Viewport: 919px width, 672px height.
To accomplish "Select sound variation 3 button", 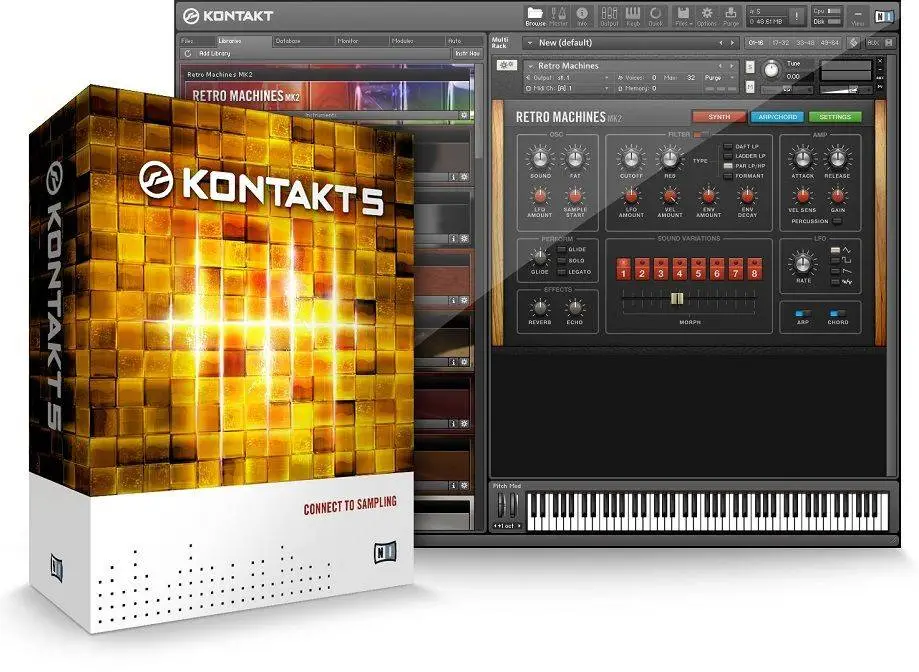I will click(661, 270).
